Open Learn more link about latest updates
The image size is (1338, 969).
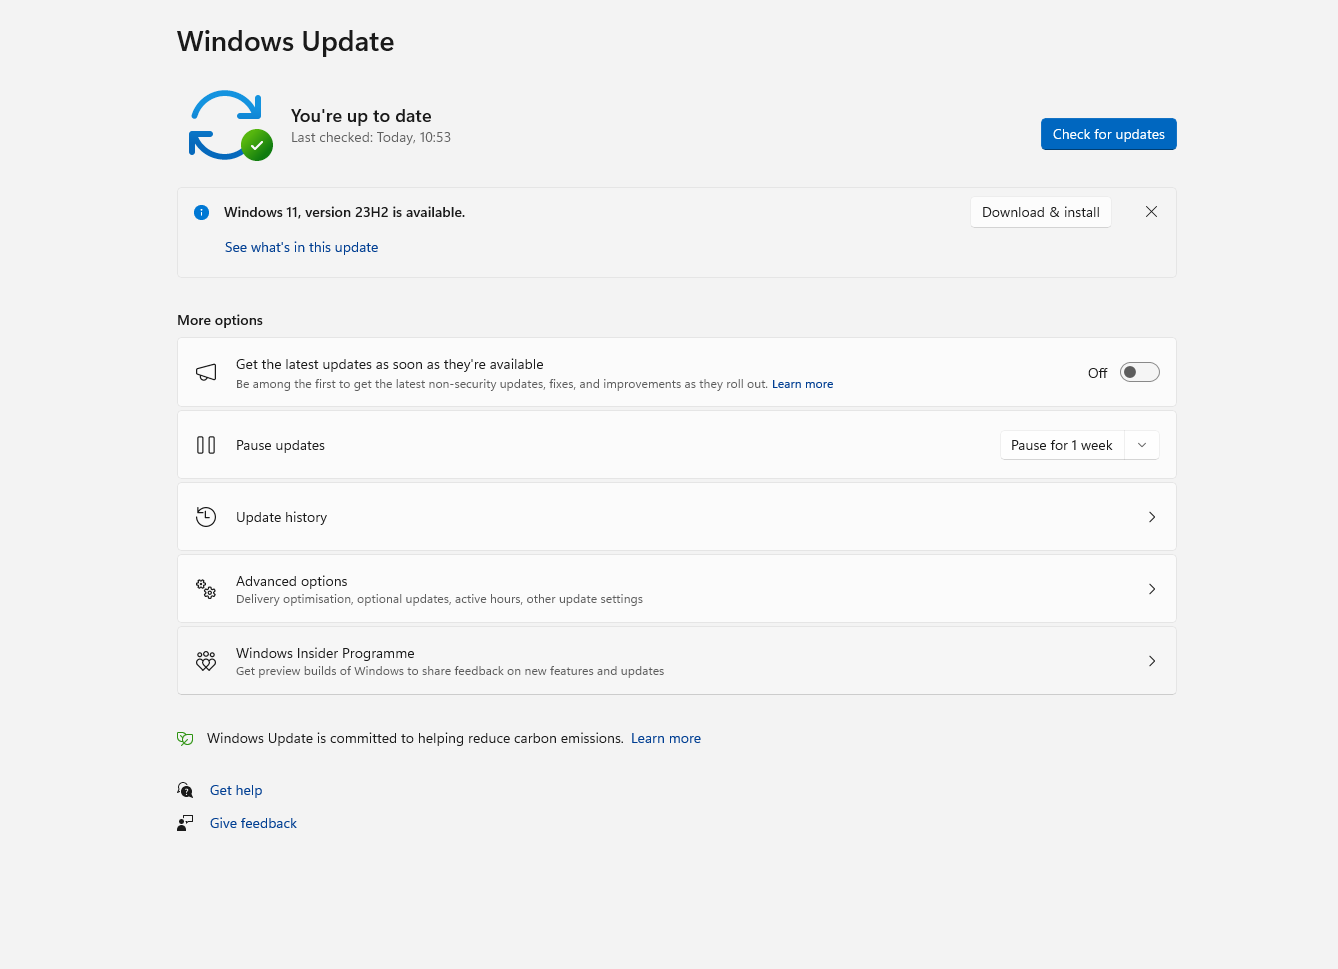802,384
